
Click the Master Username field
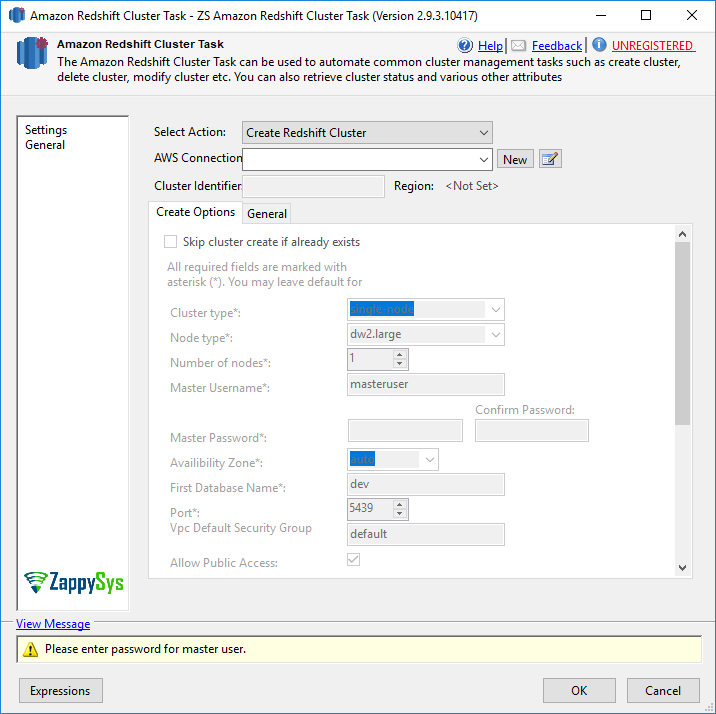426,384
